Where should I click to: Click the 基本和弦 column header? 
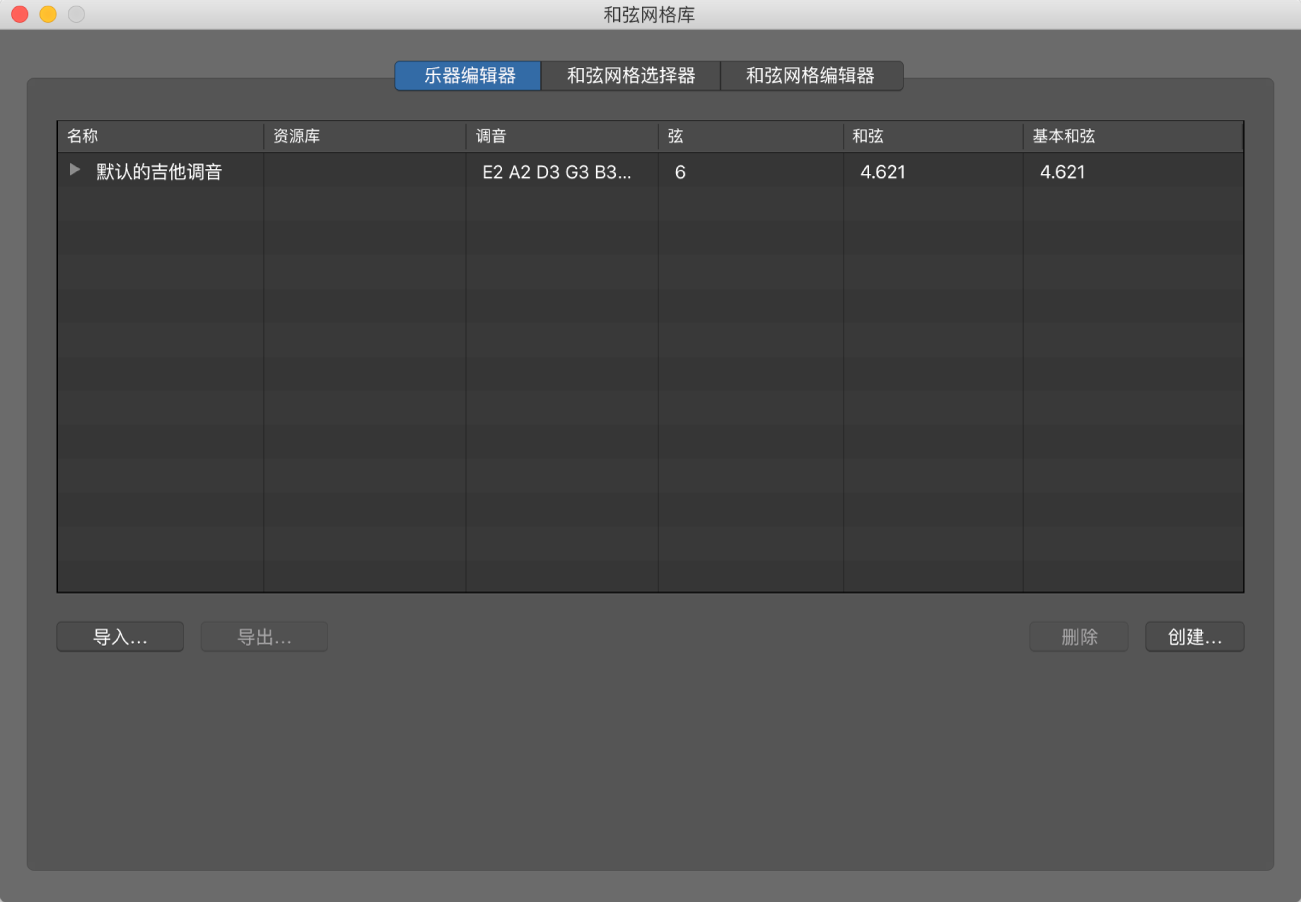pos(1133,137)
